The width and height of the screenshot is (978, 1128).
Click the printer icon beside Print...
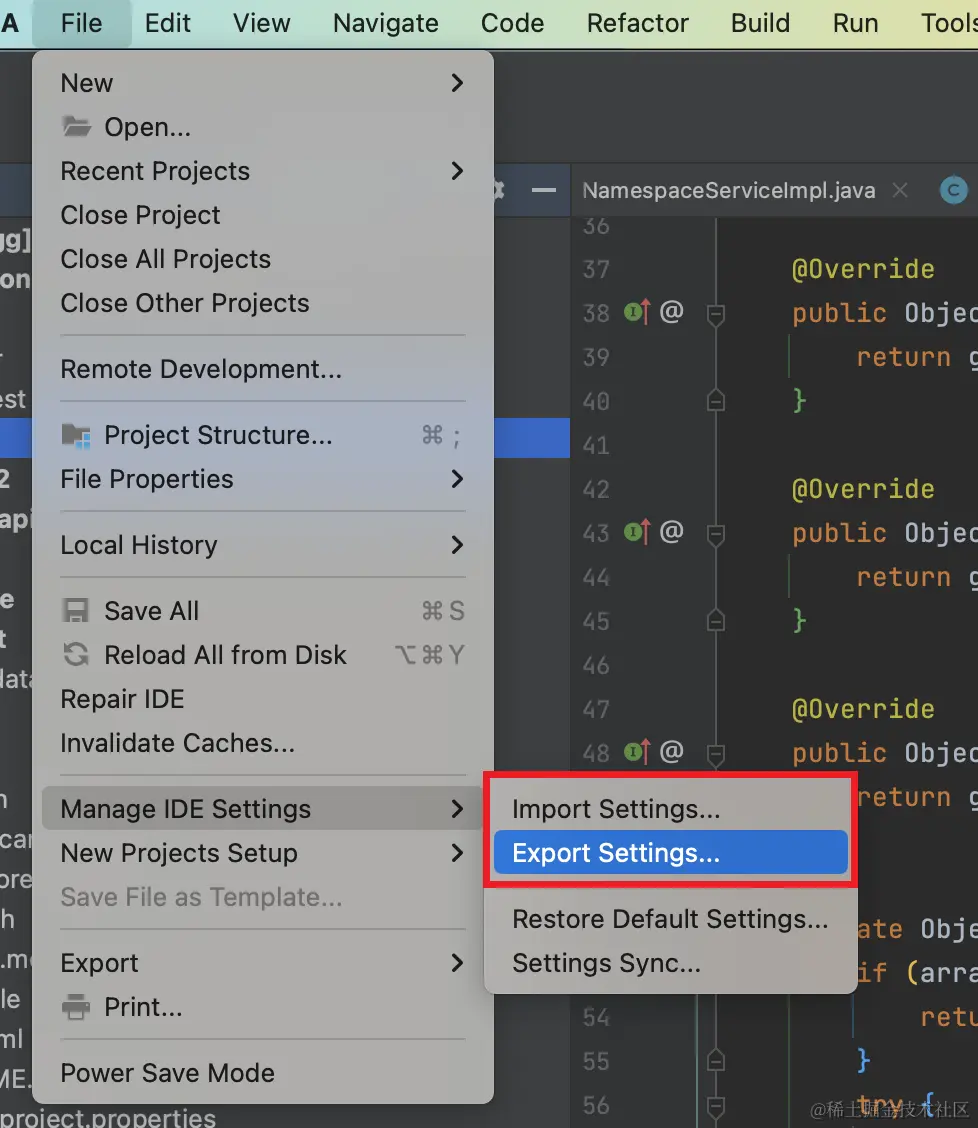(76, 1007)
